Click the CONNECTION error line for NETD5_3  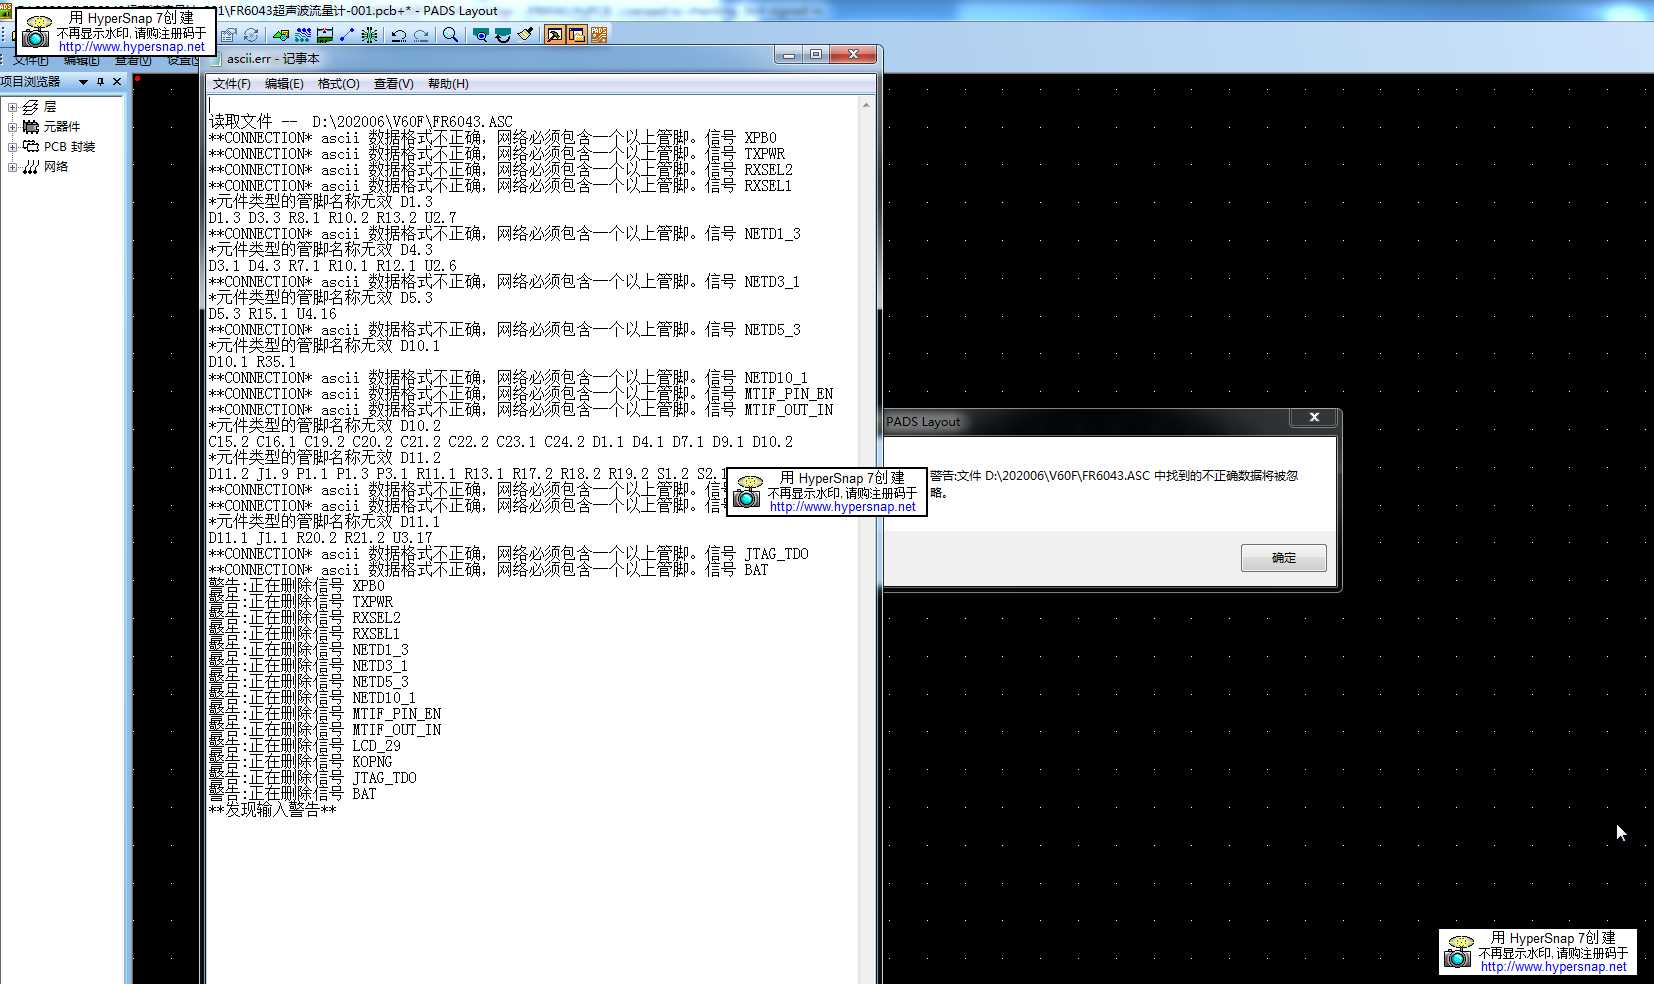(x=505, y=330)
